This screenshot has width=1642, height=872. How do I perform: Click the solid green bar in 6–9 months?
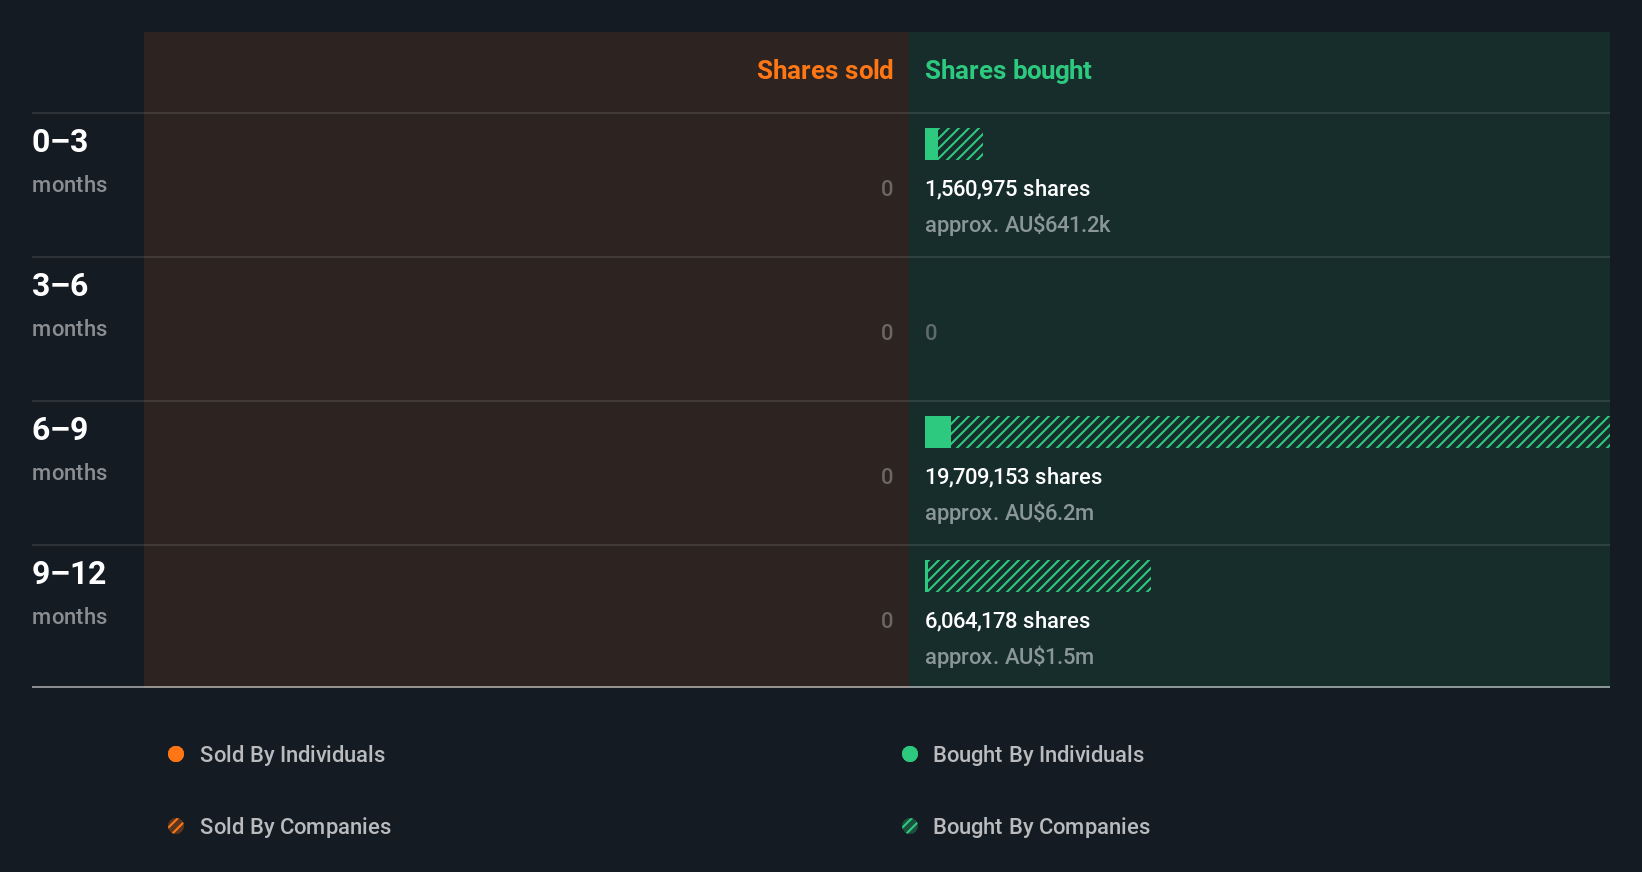938,432
